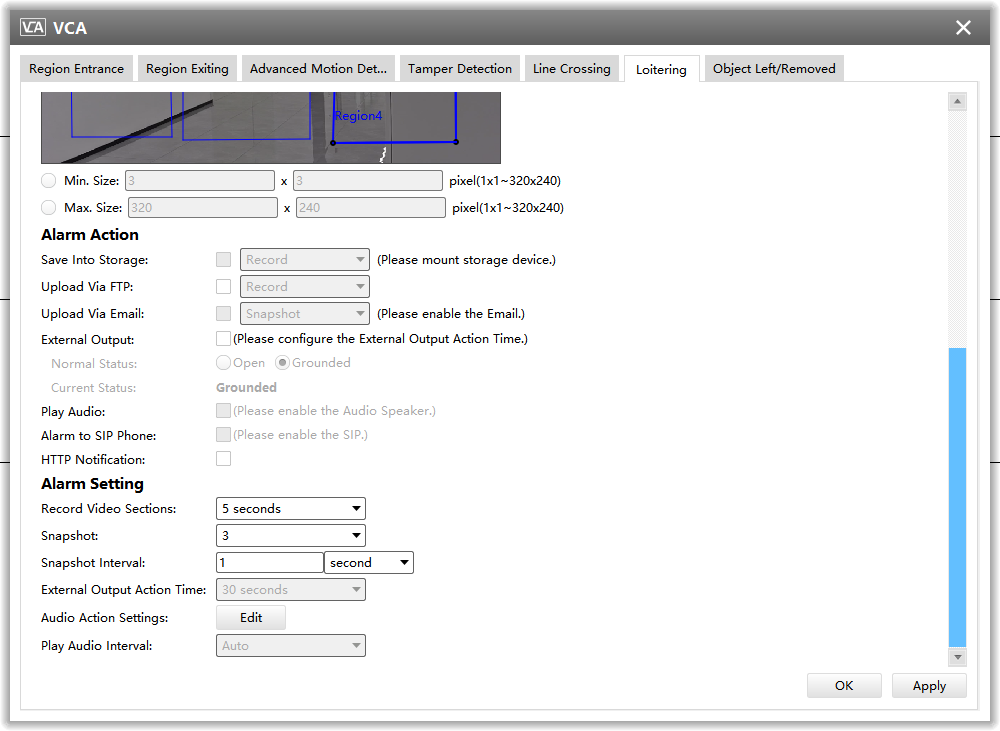Click the scrollbar down arrow
This screenshot has width=1000, height=731.
pos(957,656)
